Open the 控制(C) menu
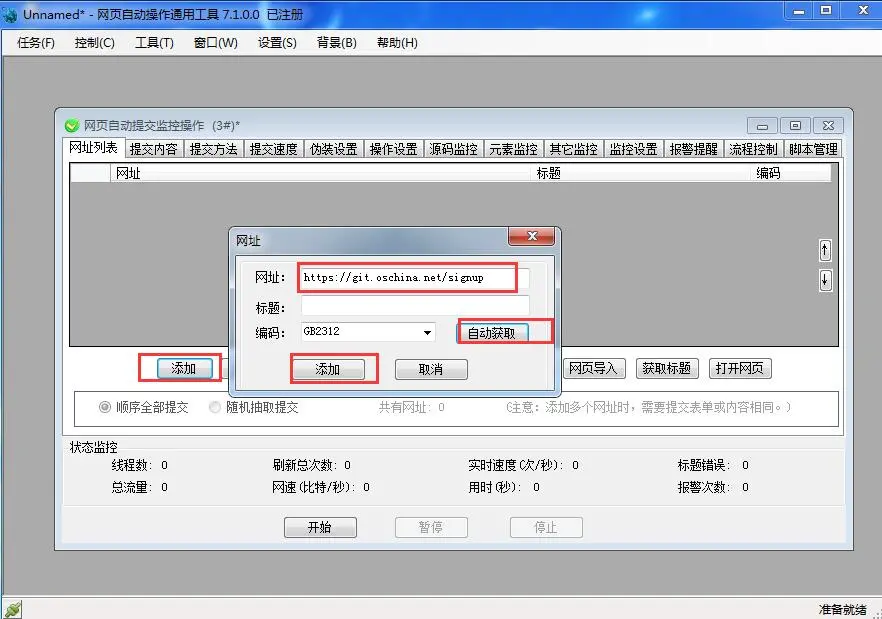This screenshot has height=619, width=882. pos(94,43)
